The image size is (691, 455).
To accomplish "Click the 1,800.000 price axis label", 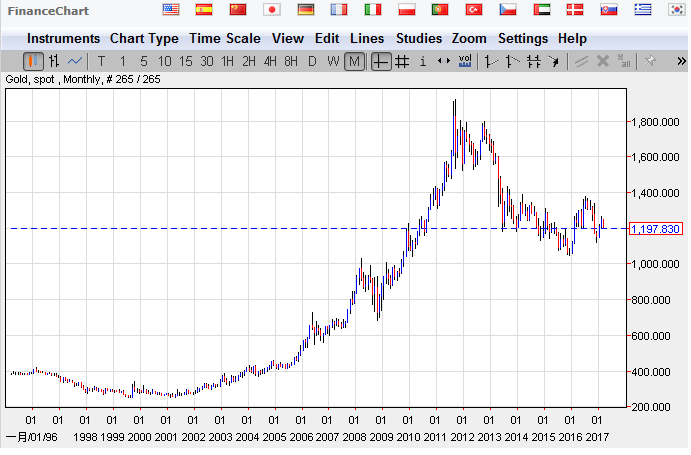I will 655,123.
